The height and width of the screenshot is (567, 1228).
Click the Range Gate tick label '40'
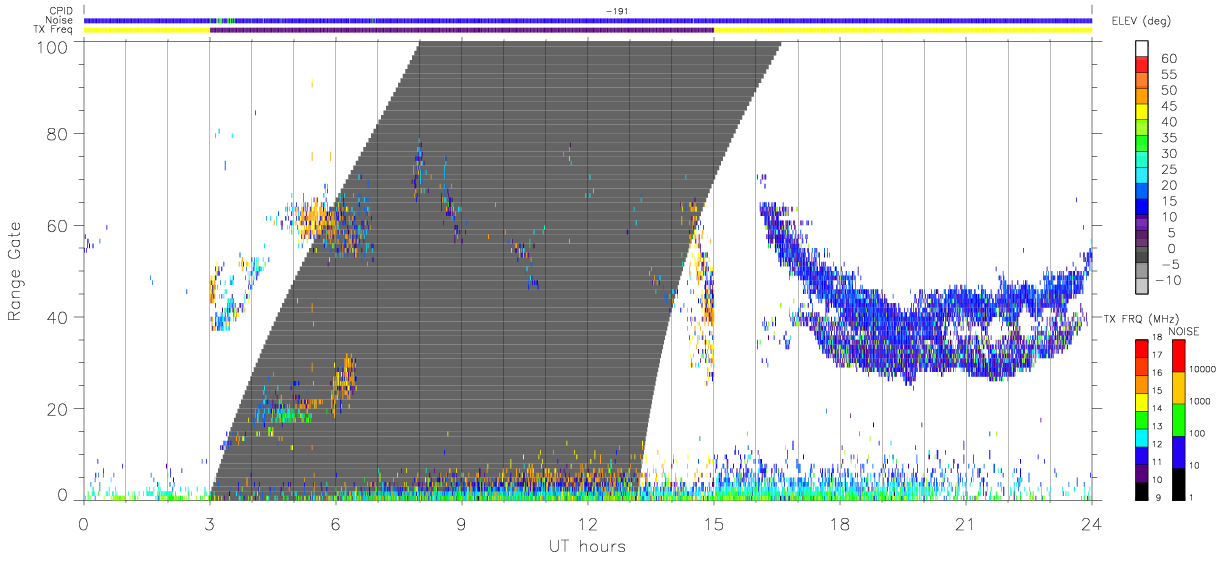59,317
